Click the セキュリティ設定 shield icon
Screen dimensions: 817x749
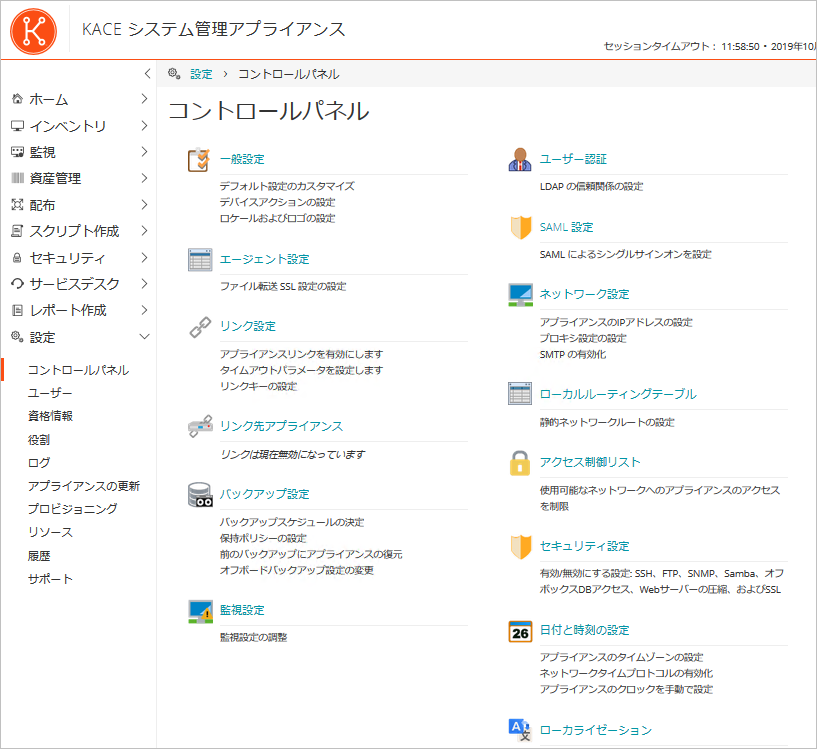521,547
